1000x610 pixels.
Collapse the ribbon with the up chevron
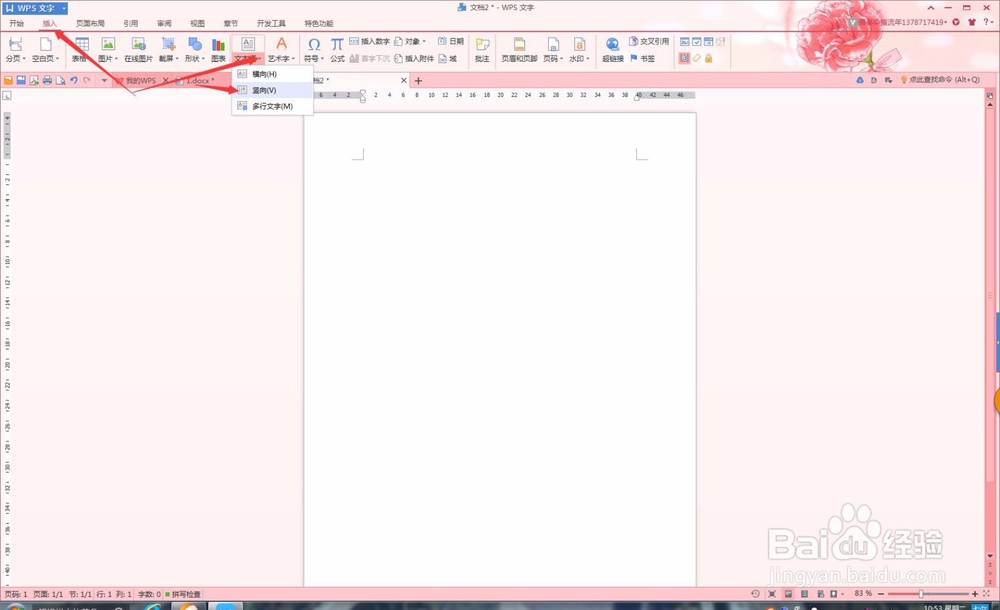click(x=930, y=8)
